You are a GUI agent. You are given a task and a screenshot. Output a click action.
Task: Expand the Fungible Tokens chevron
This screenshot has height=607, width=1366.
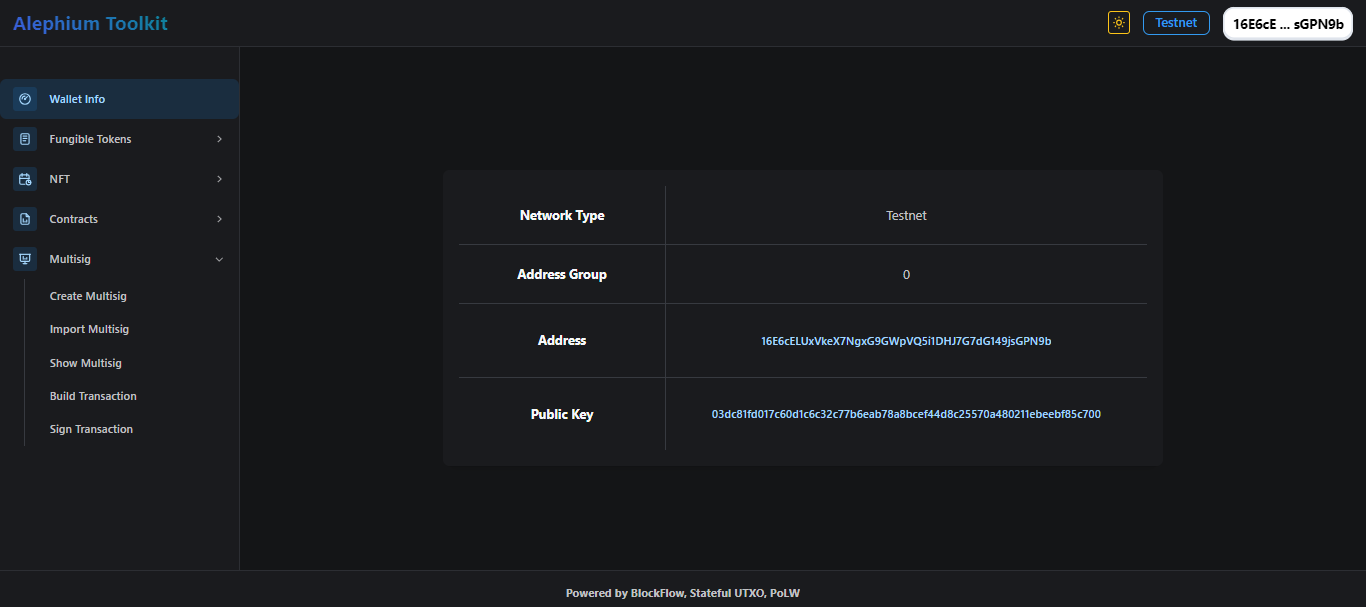[x=219, y=139]
